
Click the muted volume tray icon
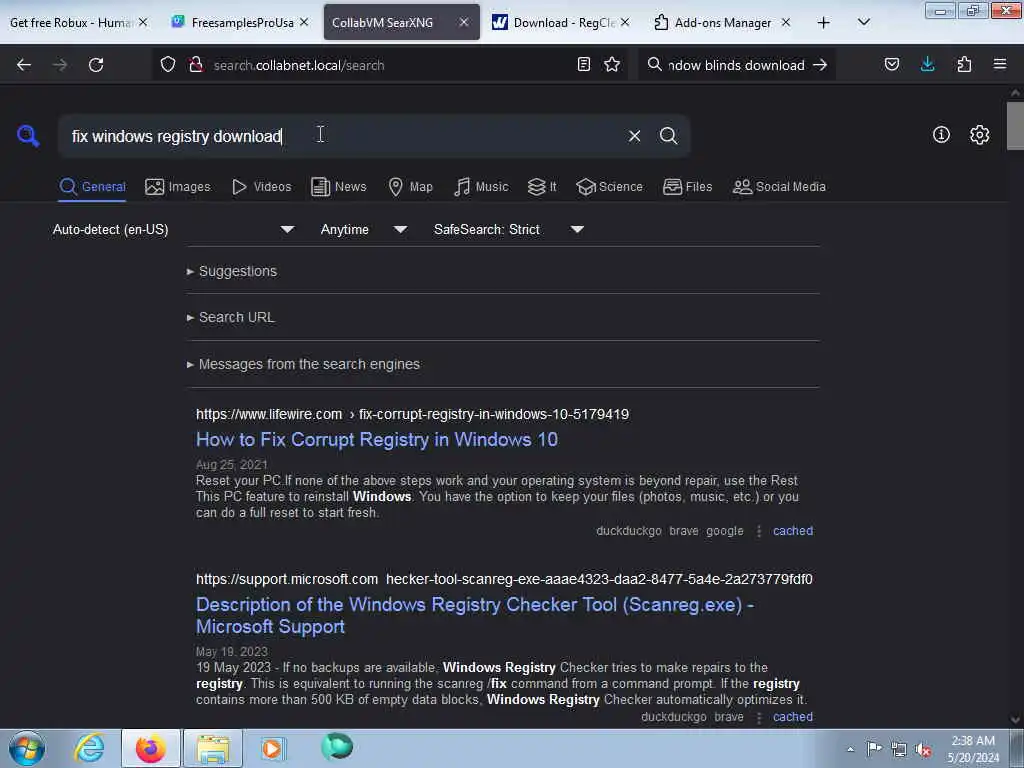(923, 750)
